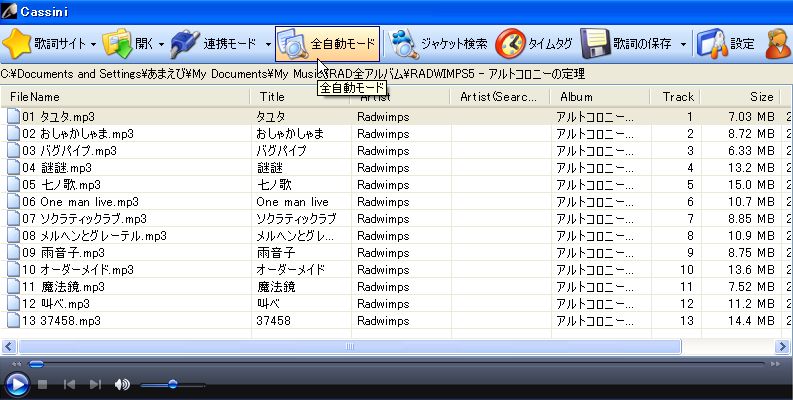The width and height of the screenshot is (793, 400).
Task: Click the 設定 settings icon
Action: 712,44
